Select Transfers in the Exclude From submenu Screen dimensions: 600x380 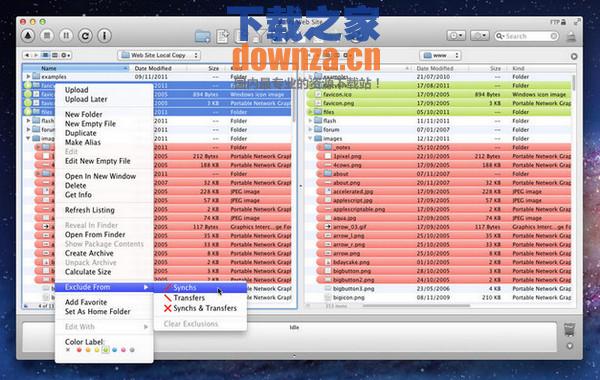click(x=200, y=298)
